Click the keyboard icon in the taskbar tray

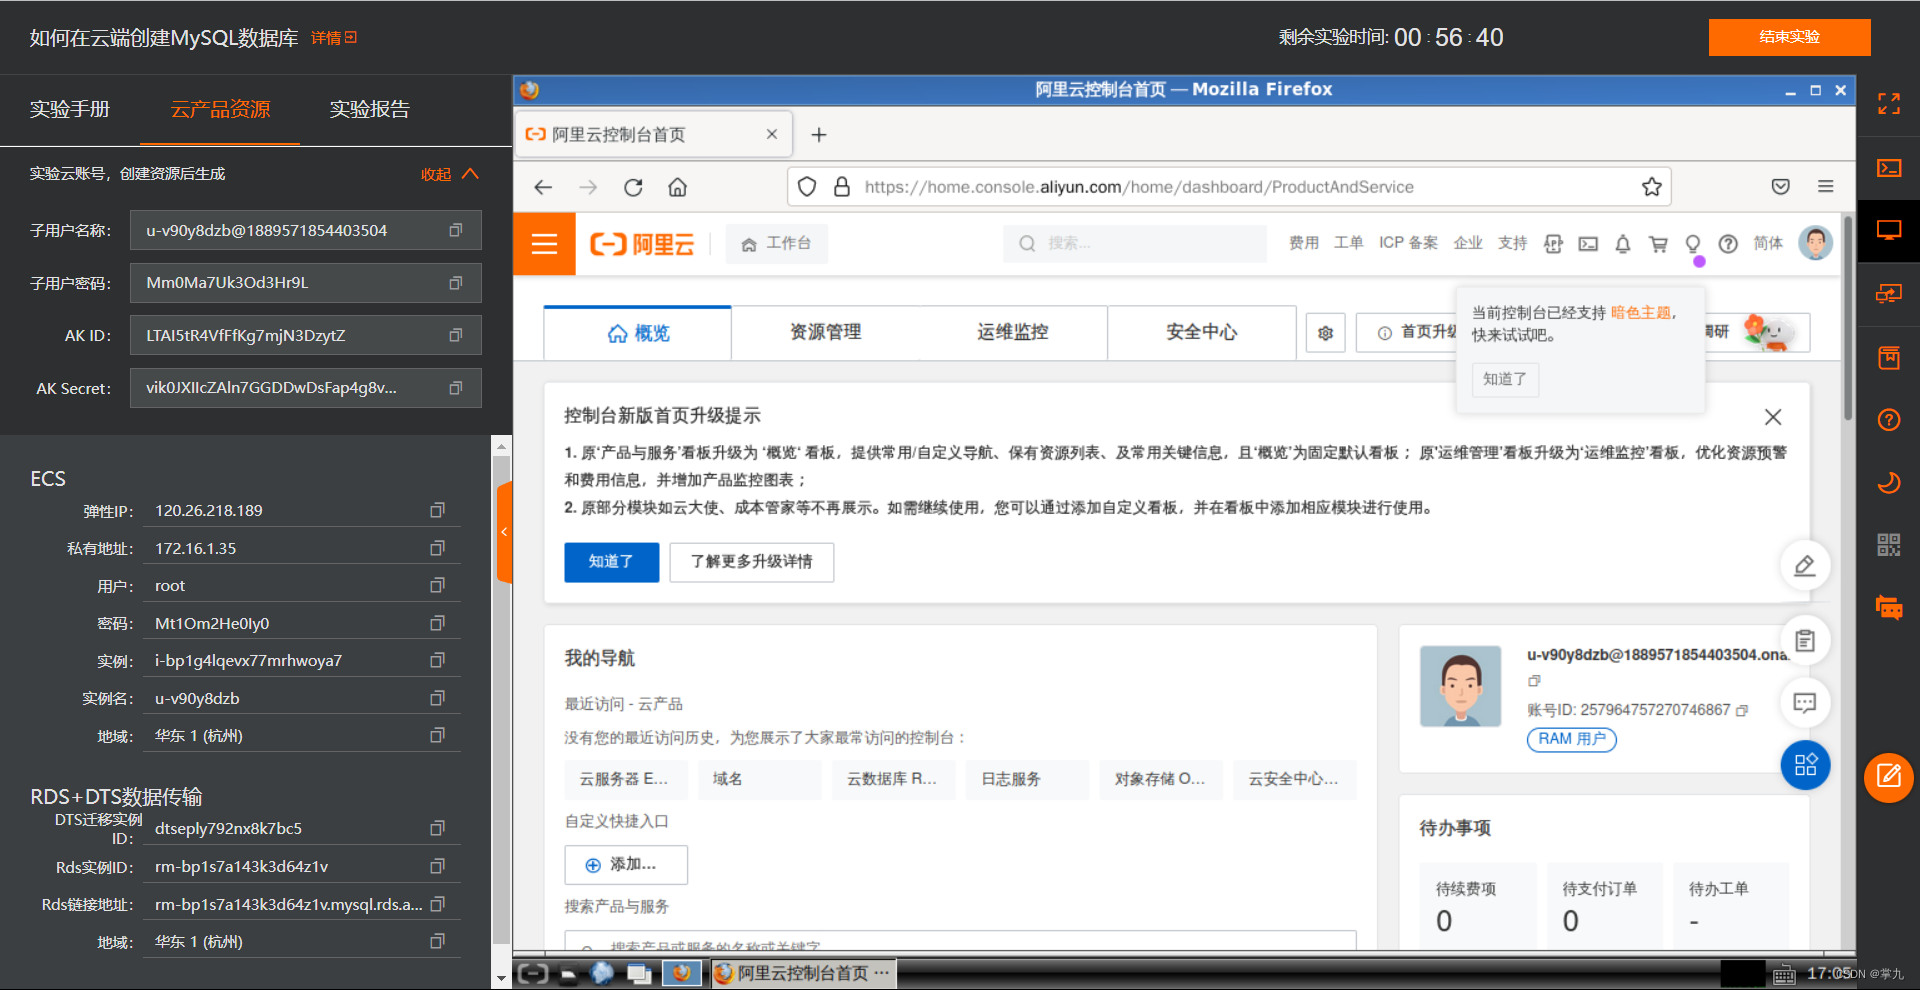pyautogui.click(x=1784, y=974)
